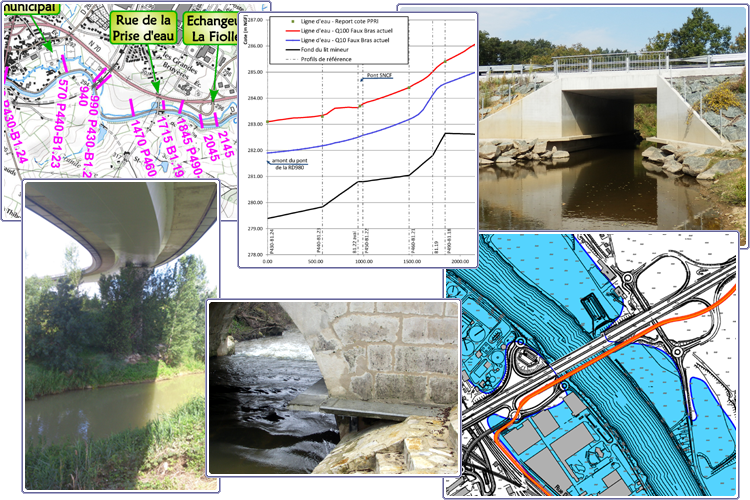Click the 'Rue de la Prise d'eau' map label
750x500 pixels.
pos(143,29)
